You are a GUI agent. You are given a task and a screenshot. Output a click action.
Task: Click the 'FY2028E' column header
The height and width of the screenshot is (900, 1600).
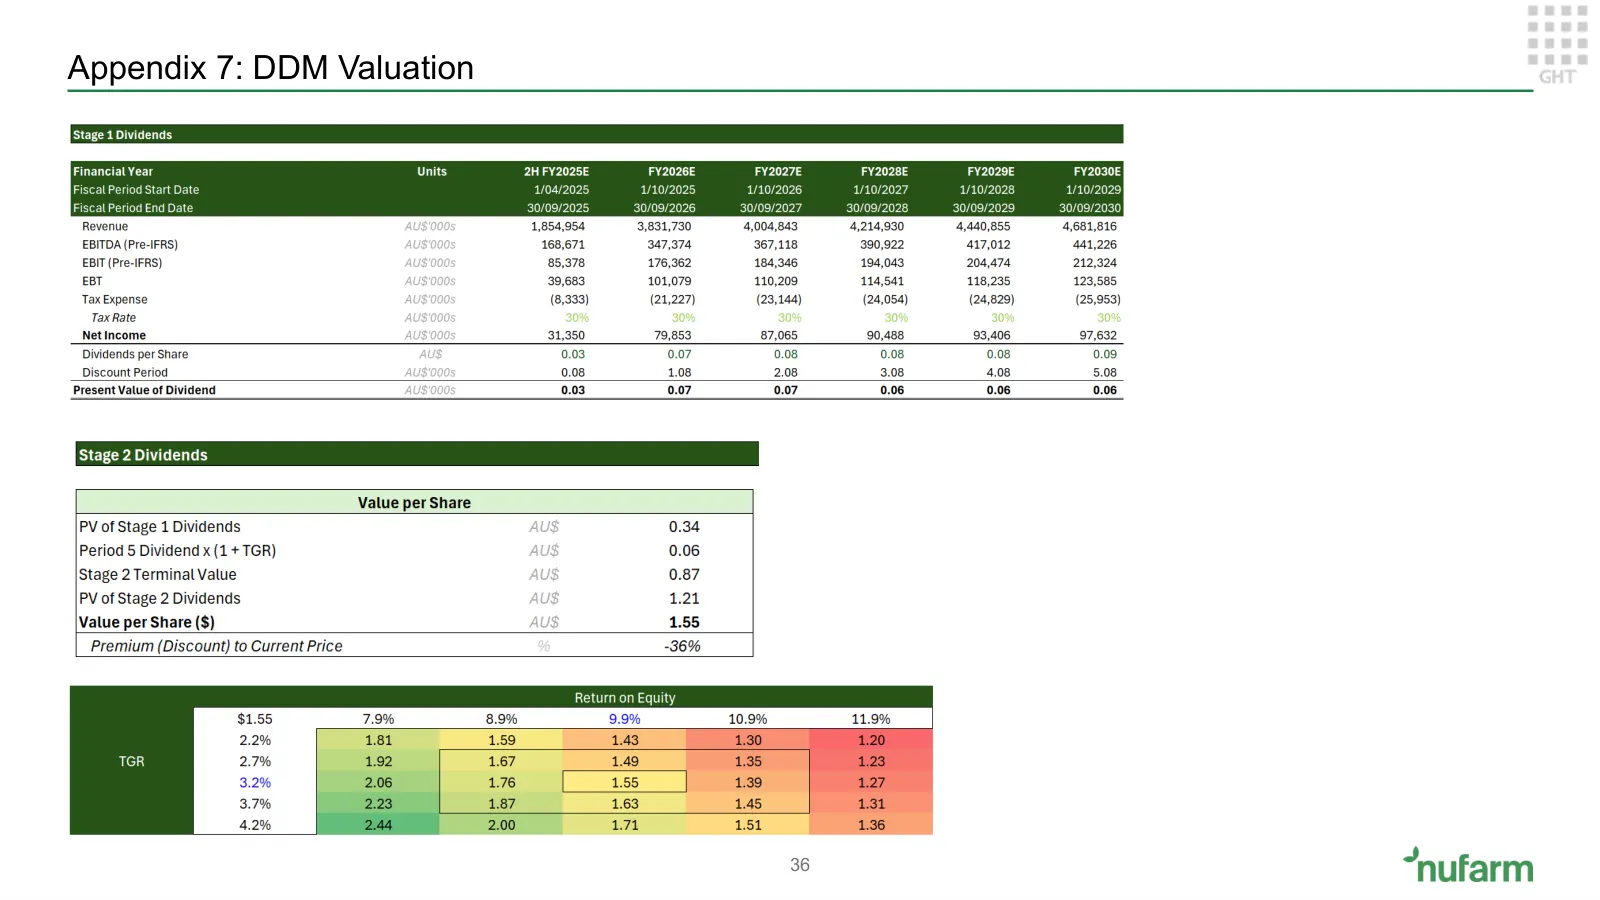[884, 172]
